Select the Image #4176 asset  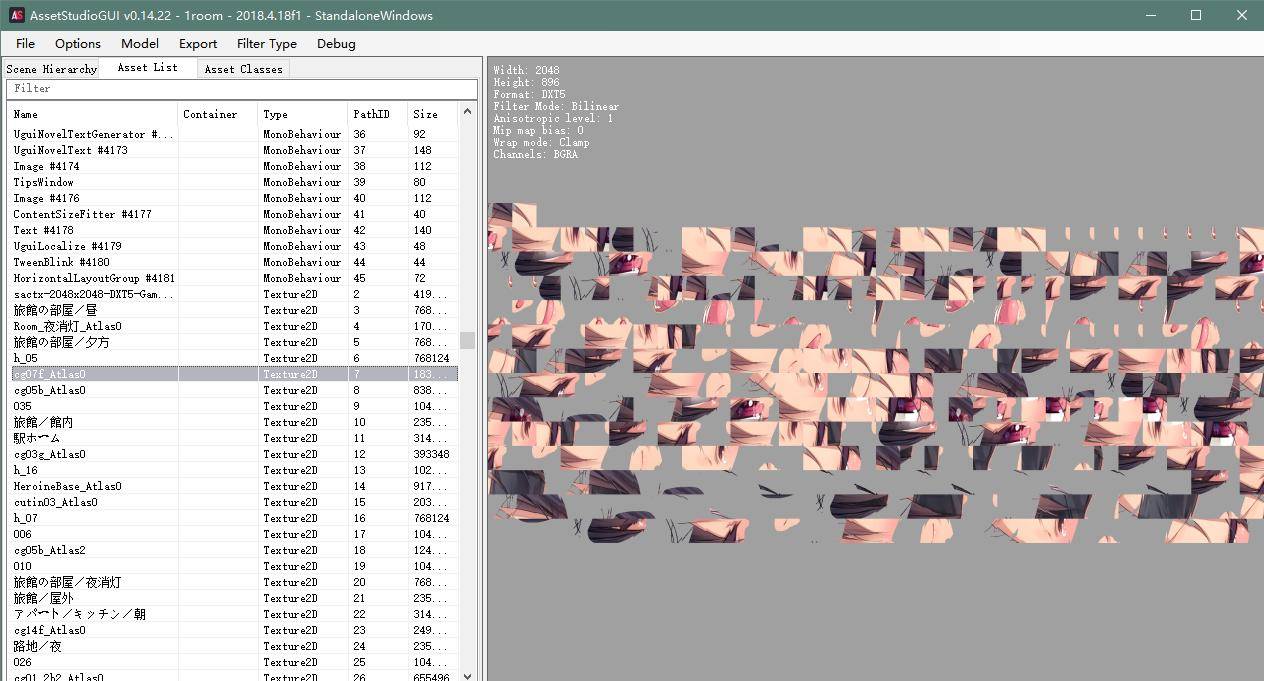[233, 198]
